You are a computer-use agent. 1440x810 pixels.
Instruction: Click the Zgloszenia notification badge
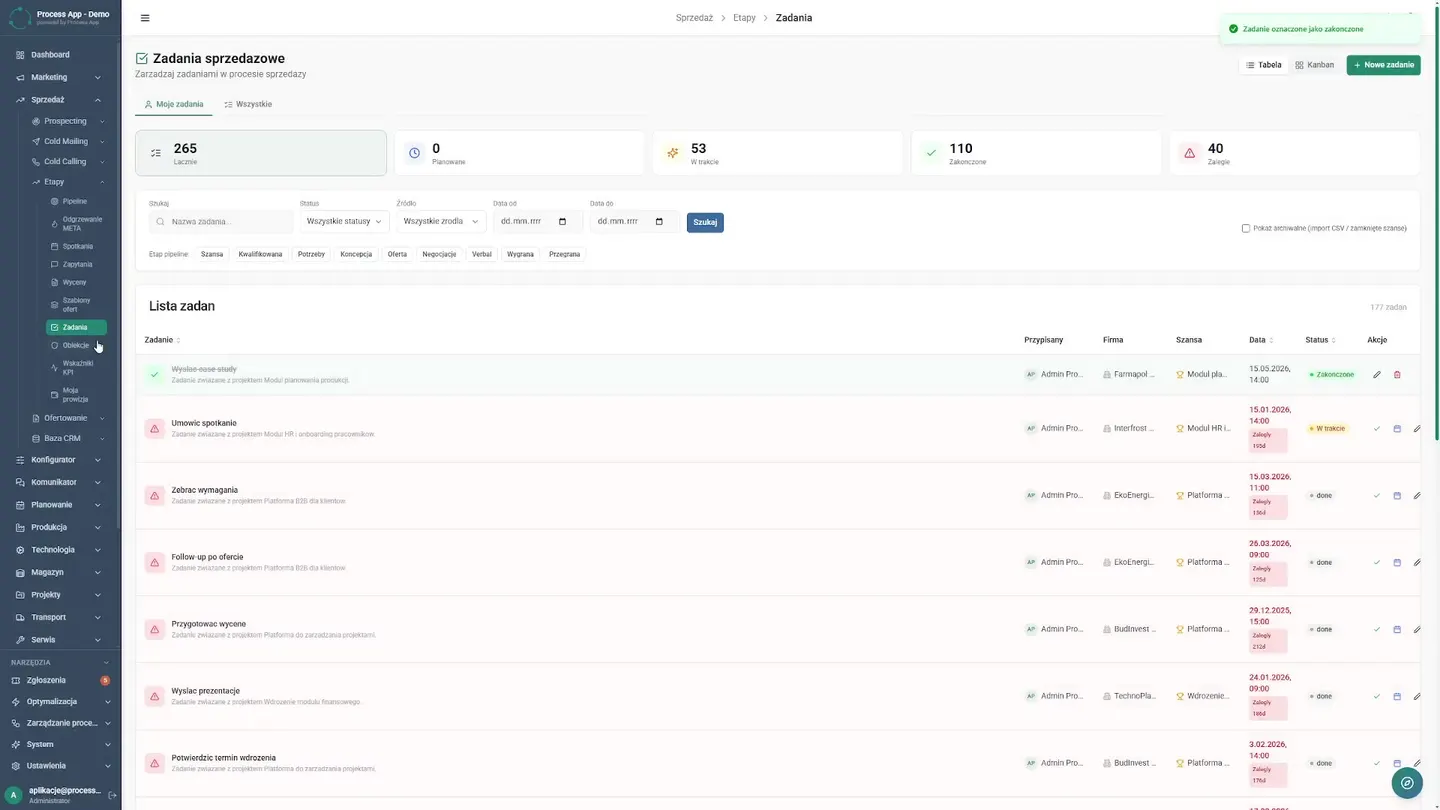[x=105, y=681]
